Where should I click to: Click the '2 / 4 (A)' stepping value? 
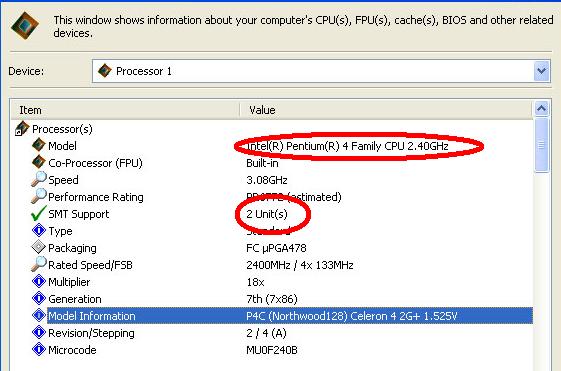(x=267, y=333)
